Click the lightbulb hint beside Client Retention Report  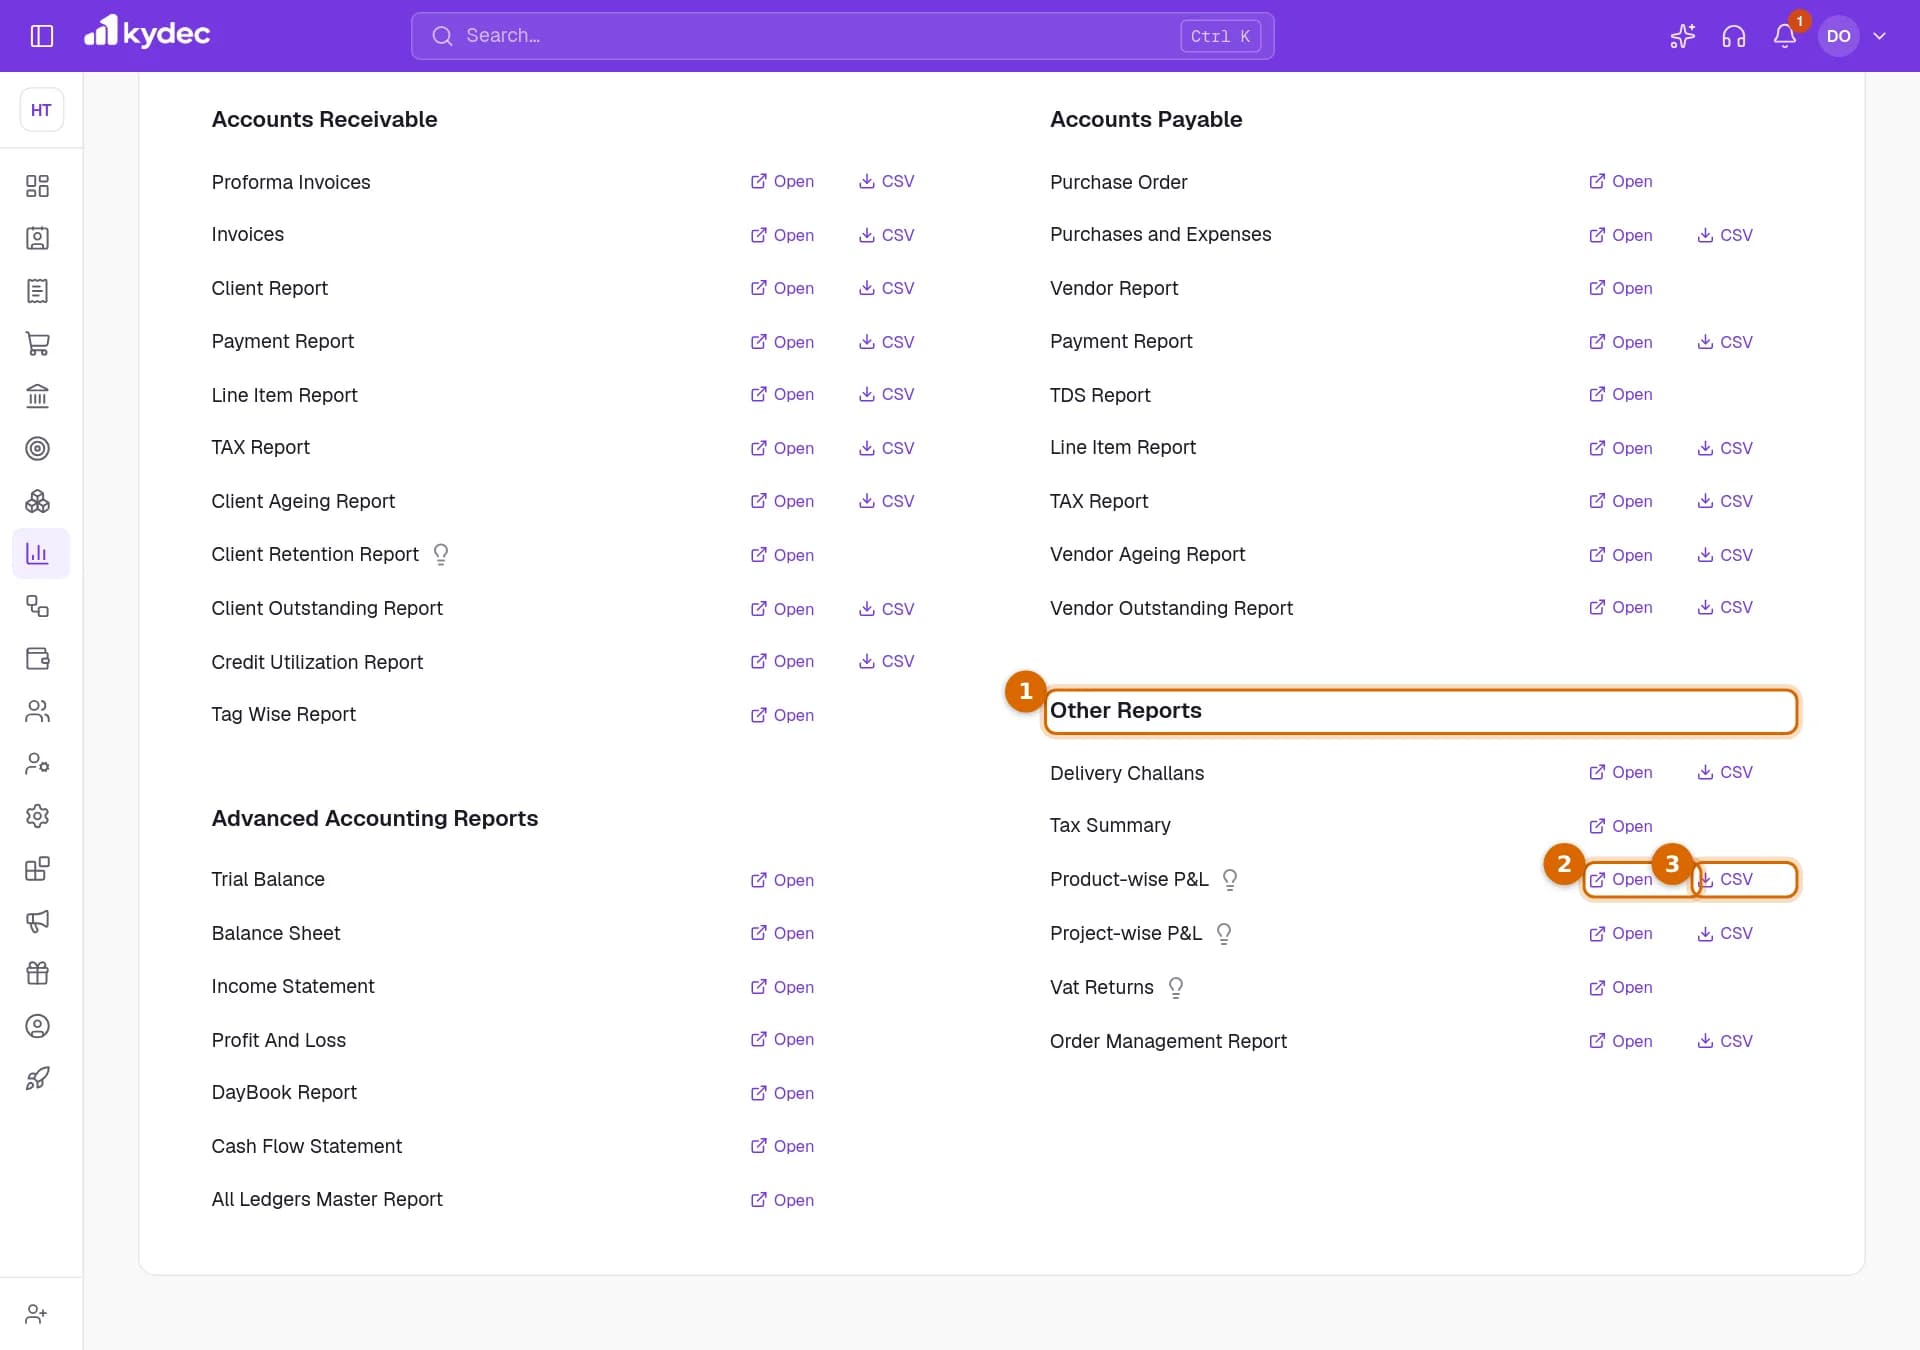[x=441, y=555]
